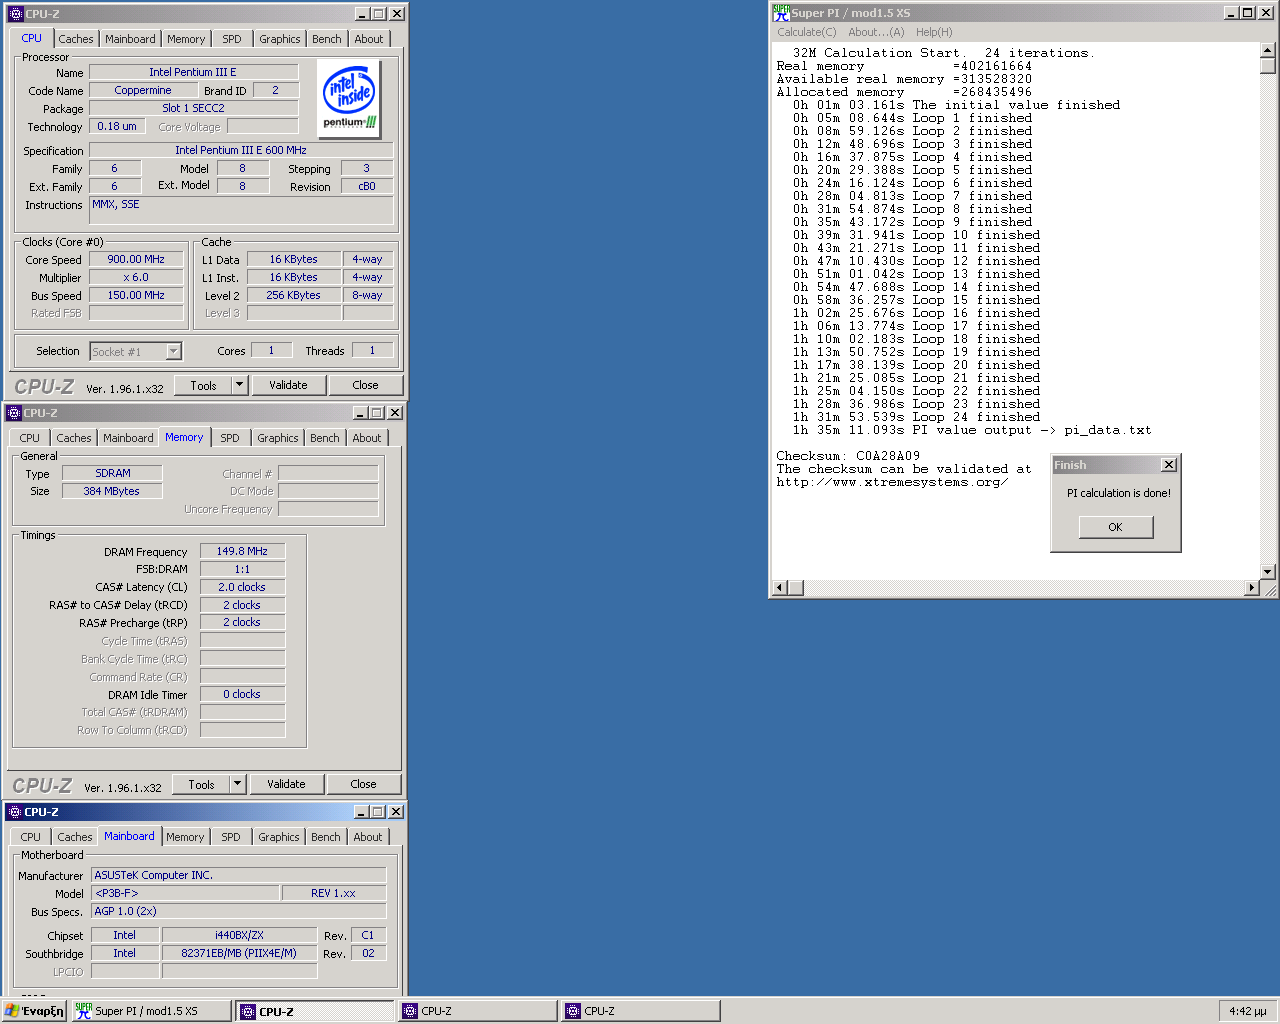Click the Multiplier x 6.0 field
The width and height of the screenshot is (1280, 1024).
click(136, 277)
